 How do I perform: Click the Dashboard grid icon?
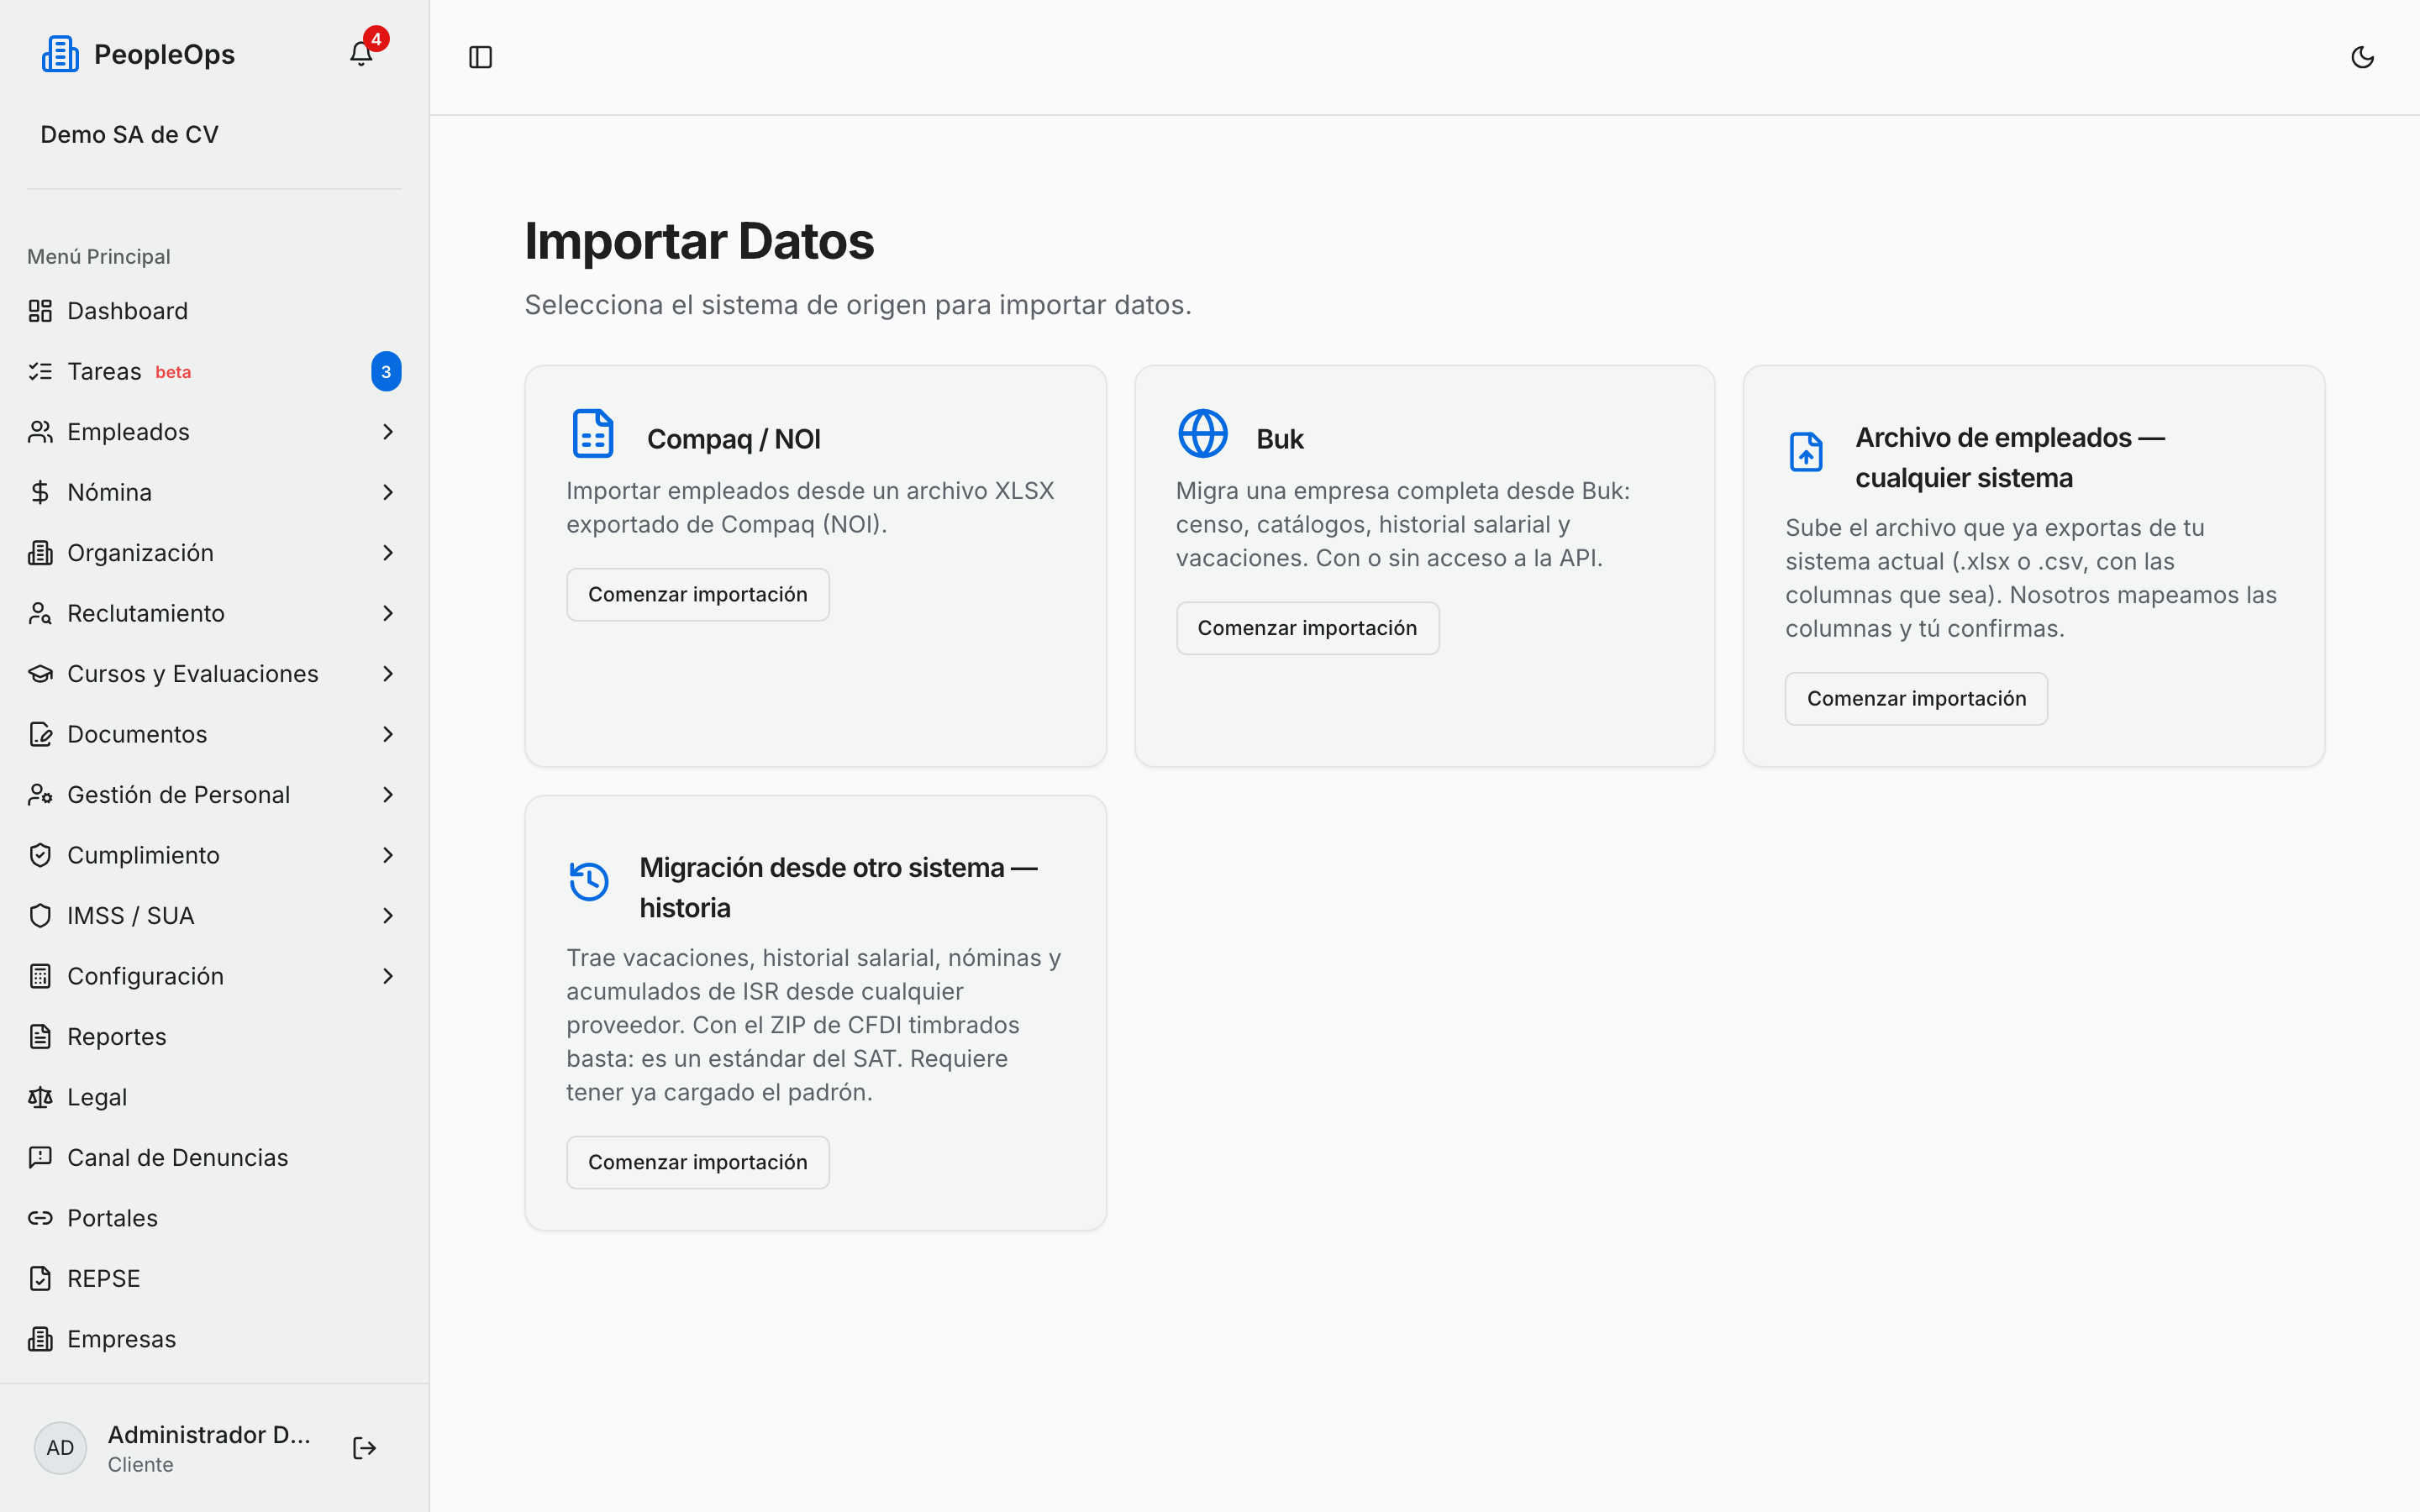pos(40,311)
